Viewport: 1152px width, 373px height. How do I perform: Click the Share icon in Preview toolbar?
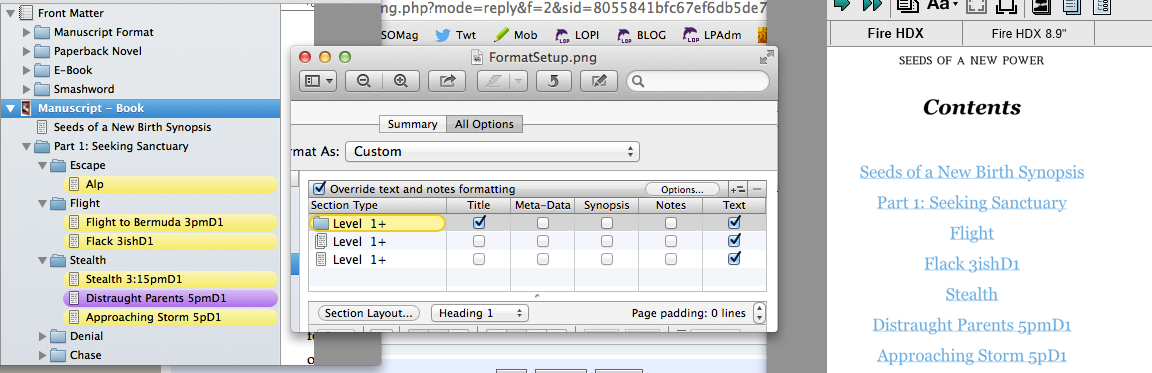(447, 82)
